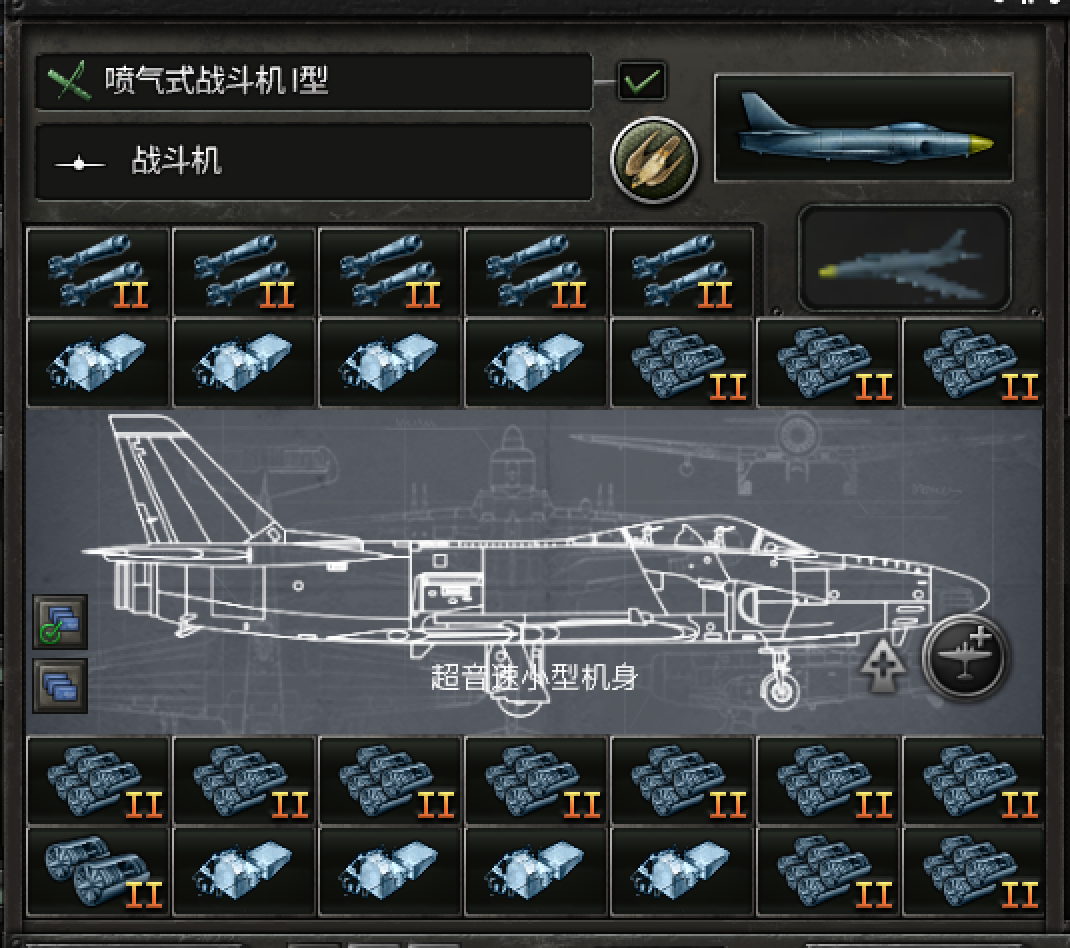
Task: Click the 超音速小型机身 airframe label
Action: (534, 677)
